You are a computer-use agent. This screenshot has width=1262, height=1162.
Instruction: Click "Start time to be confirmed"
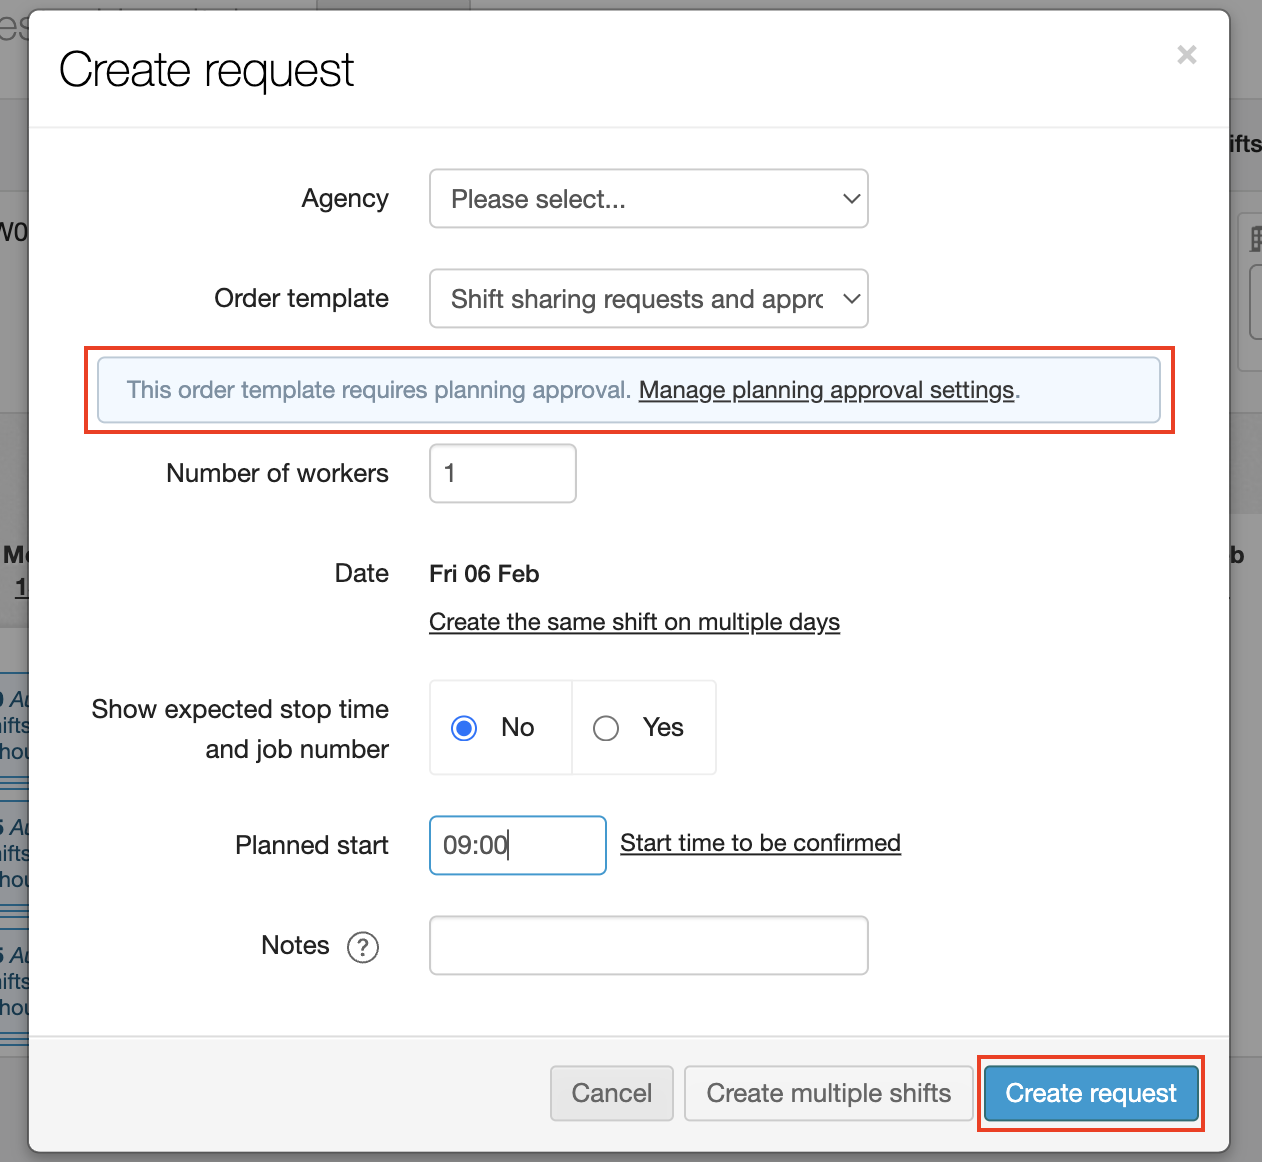(x=760, y=843)
